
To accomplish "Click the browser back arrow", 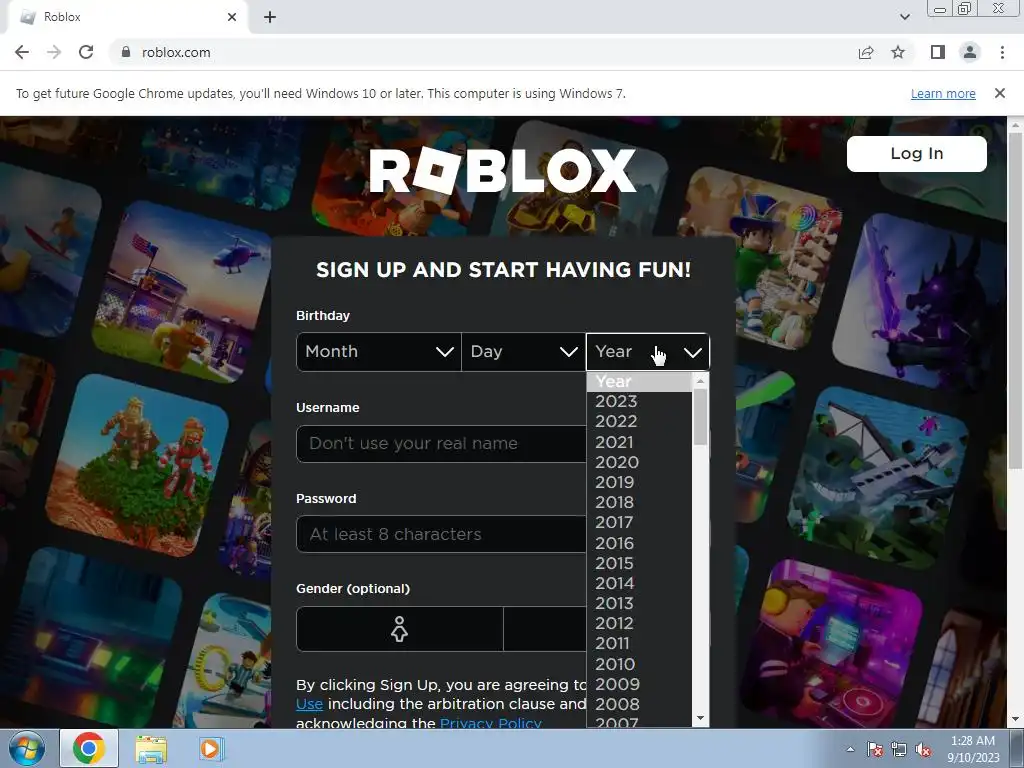I will [22, 52].
